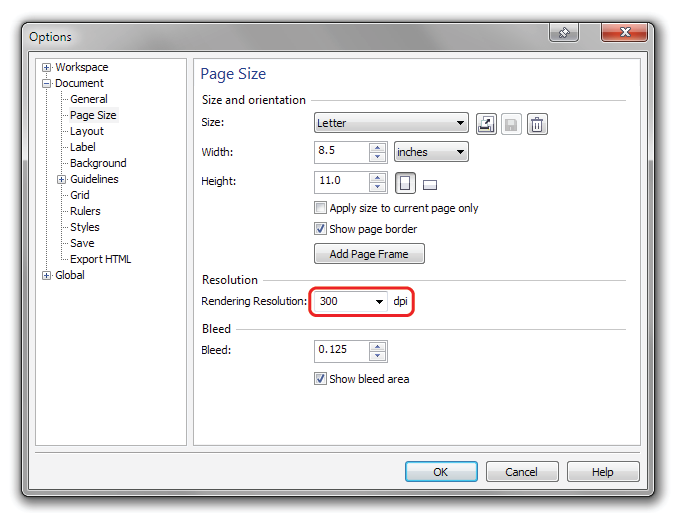Expand the Global tree node
674x513 pixels.
46,275
